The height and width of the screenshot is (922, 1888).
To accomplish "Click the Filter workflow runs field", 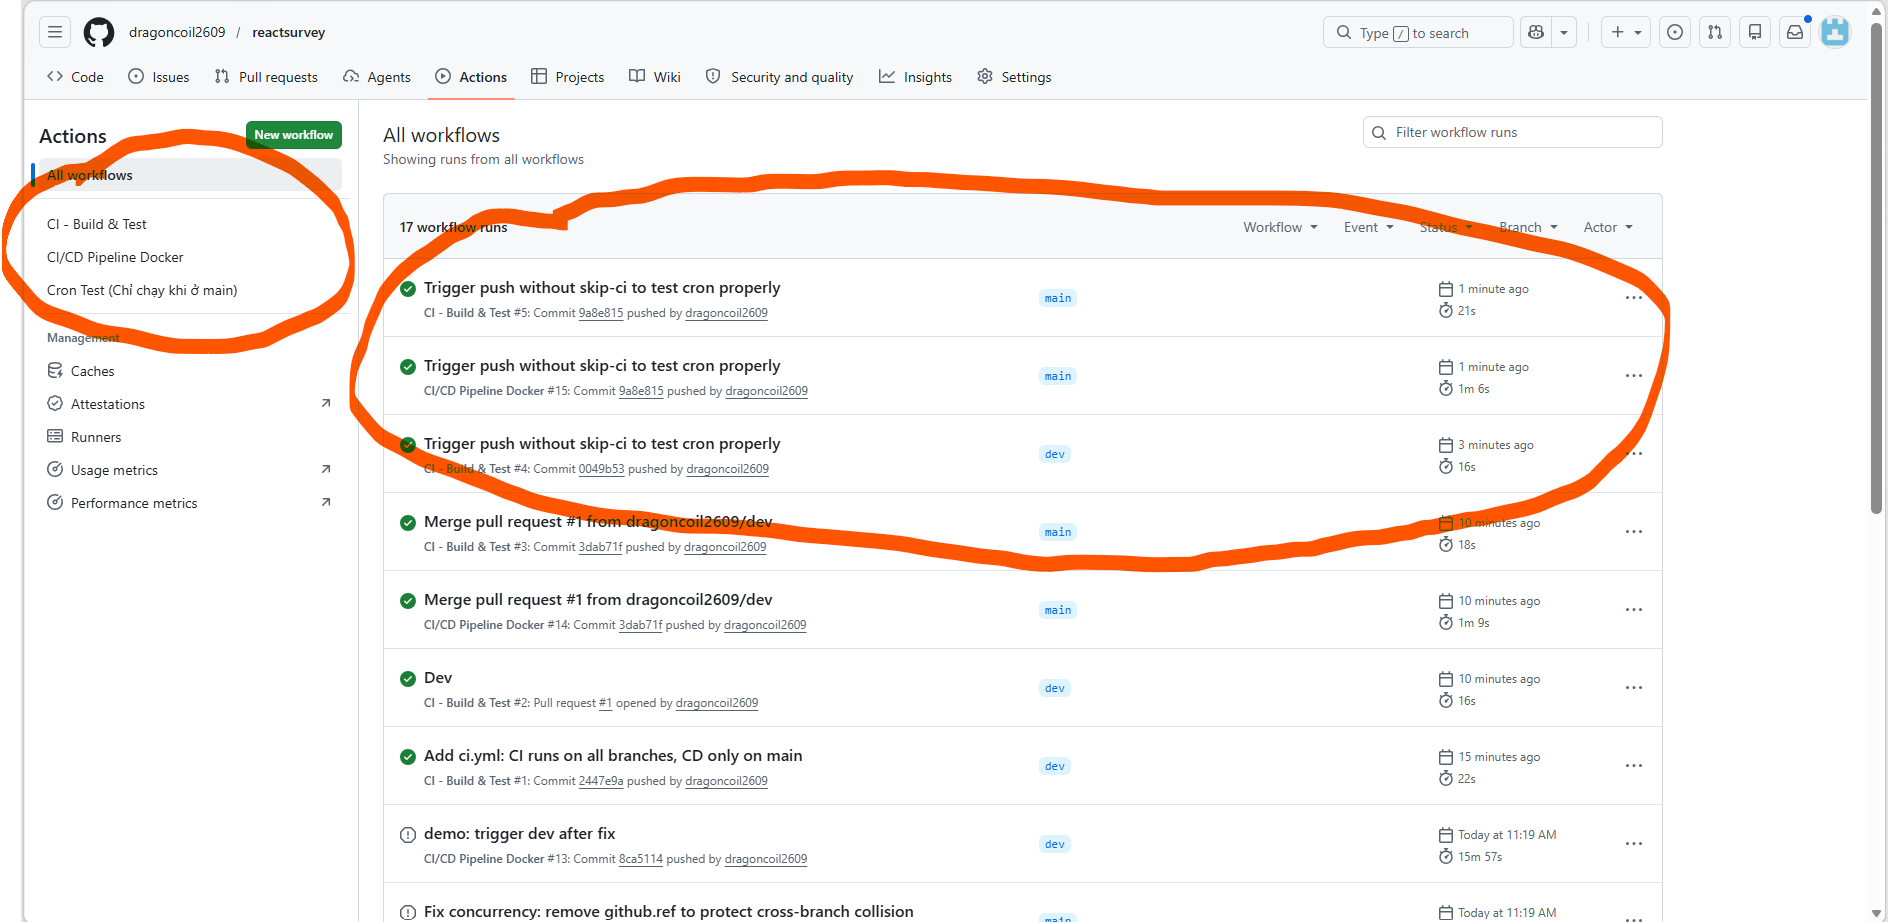I will coord(1513,132).
